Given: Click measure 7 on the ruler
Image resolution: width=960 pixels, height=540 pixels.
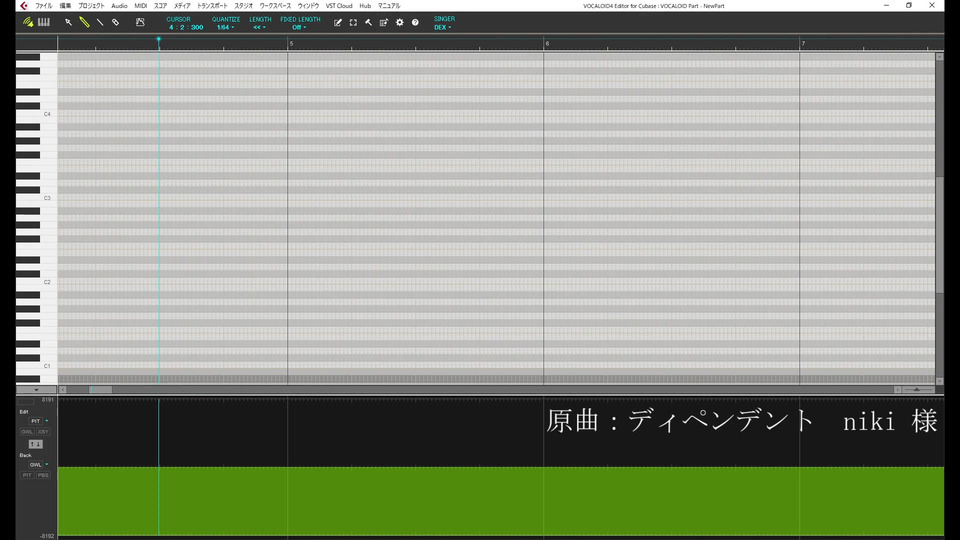Looking at the screenshot, I should (803, 43).
